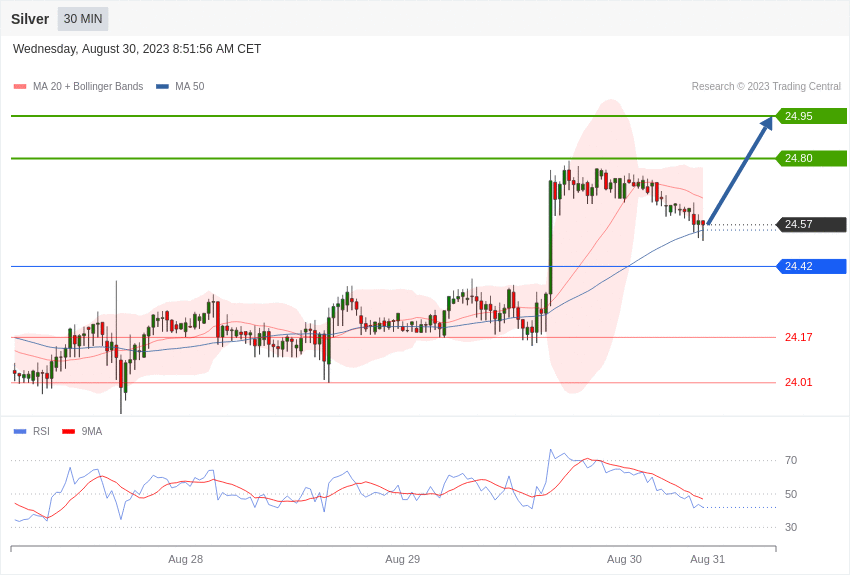The height and width of the screenshot is (576, 850).
Task: Click the 24.80 resistance price tag
Action: [812, 158]
